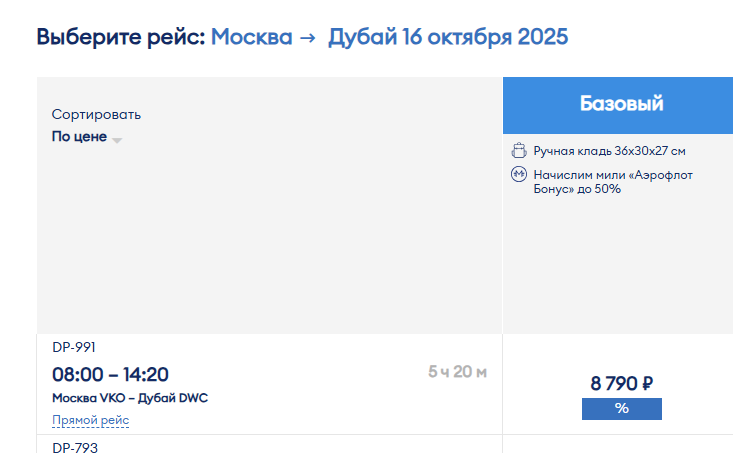Click the 5 ч 20 м duration

457,372
